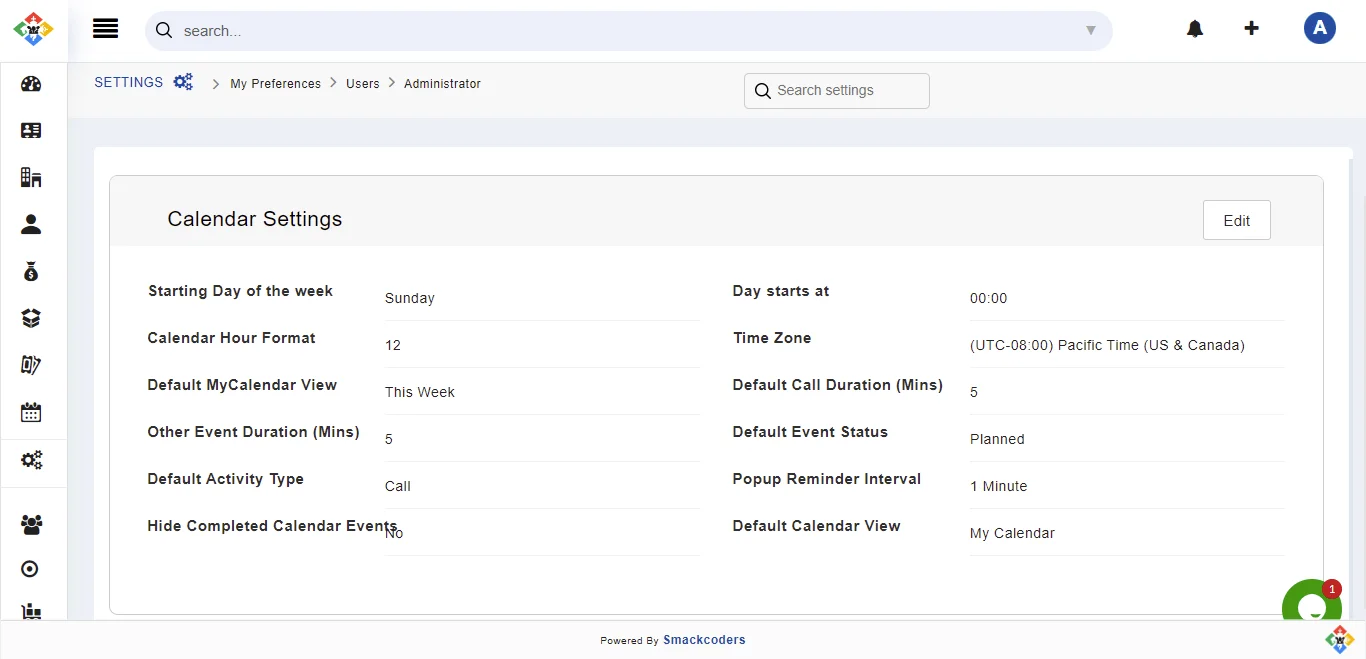Toggle the hamburger menu button
This screenshot has height=659, width=1366.
pyautogui.click(x=106, y=29)
